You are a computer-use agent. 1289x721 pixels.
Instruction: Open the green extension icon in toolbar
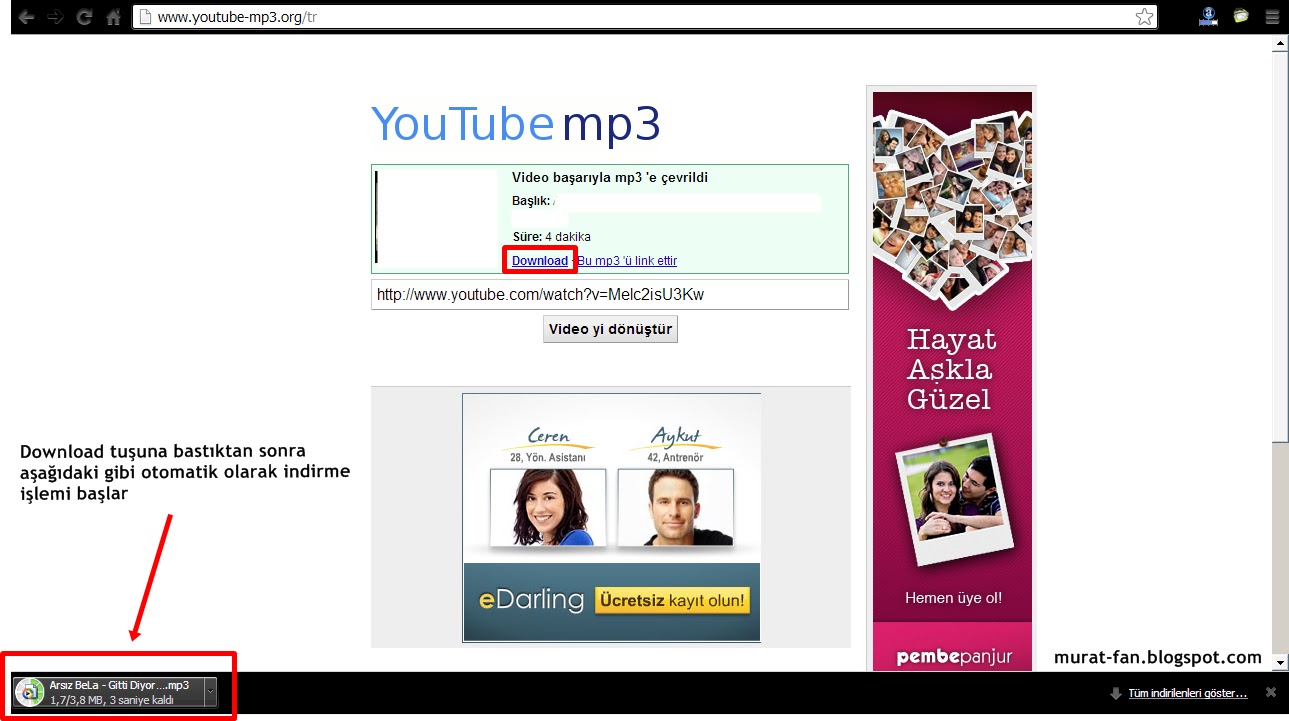[1241, 16]
